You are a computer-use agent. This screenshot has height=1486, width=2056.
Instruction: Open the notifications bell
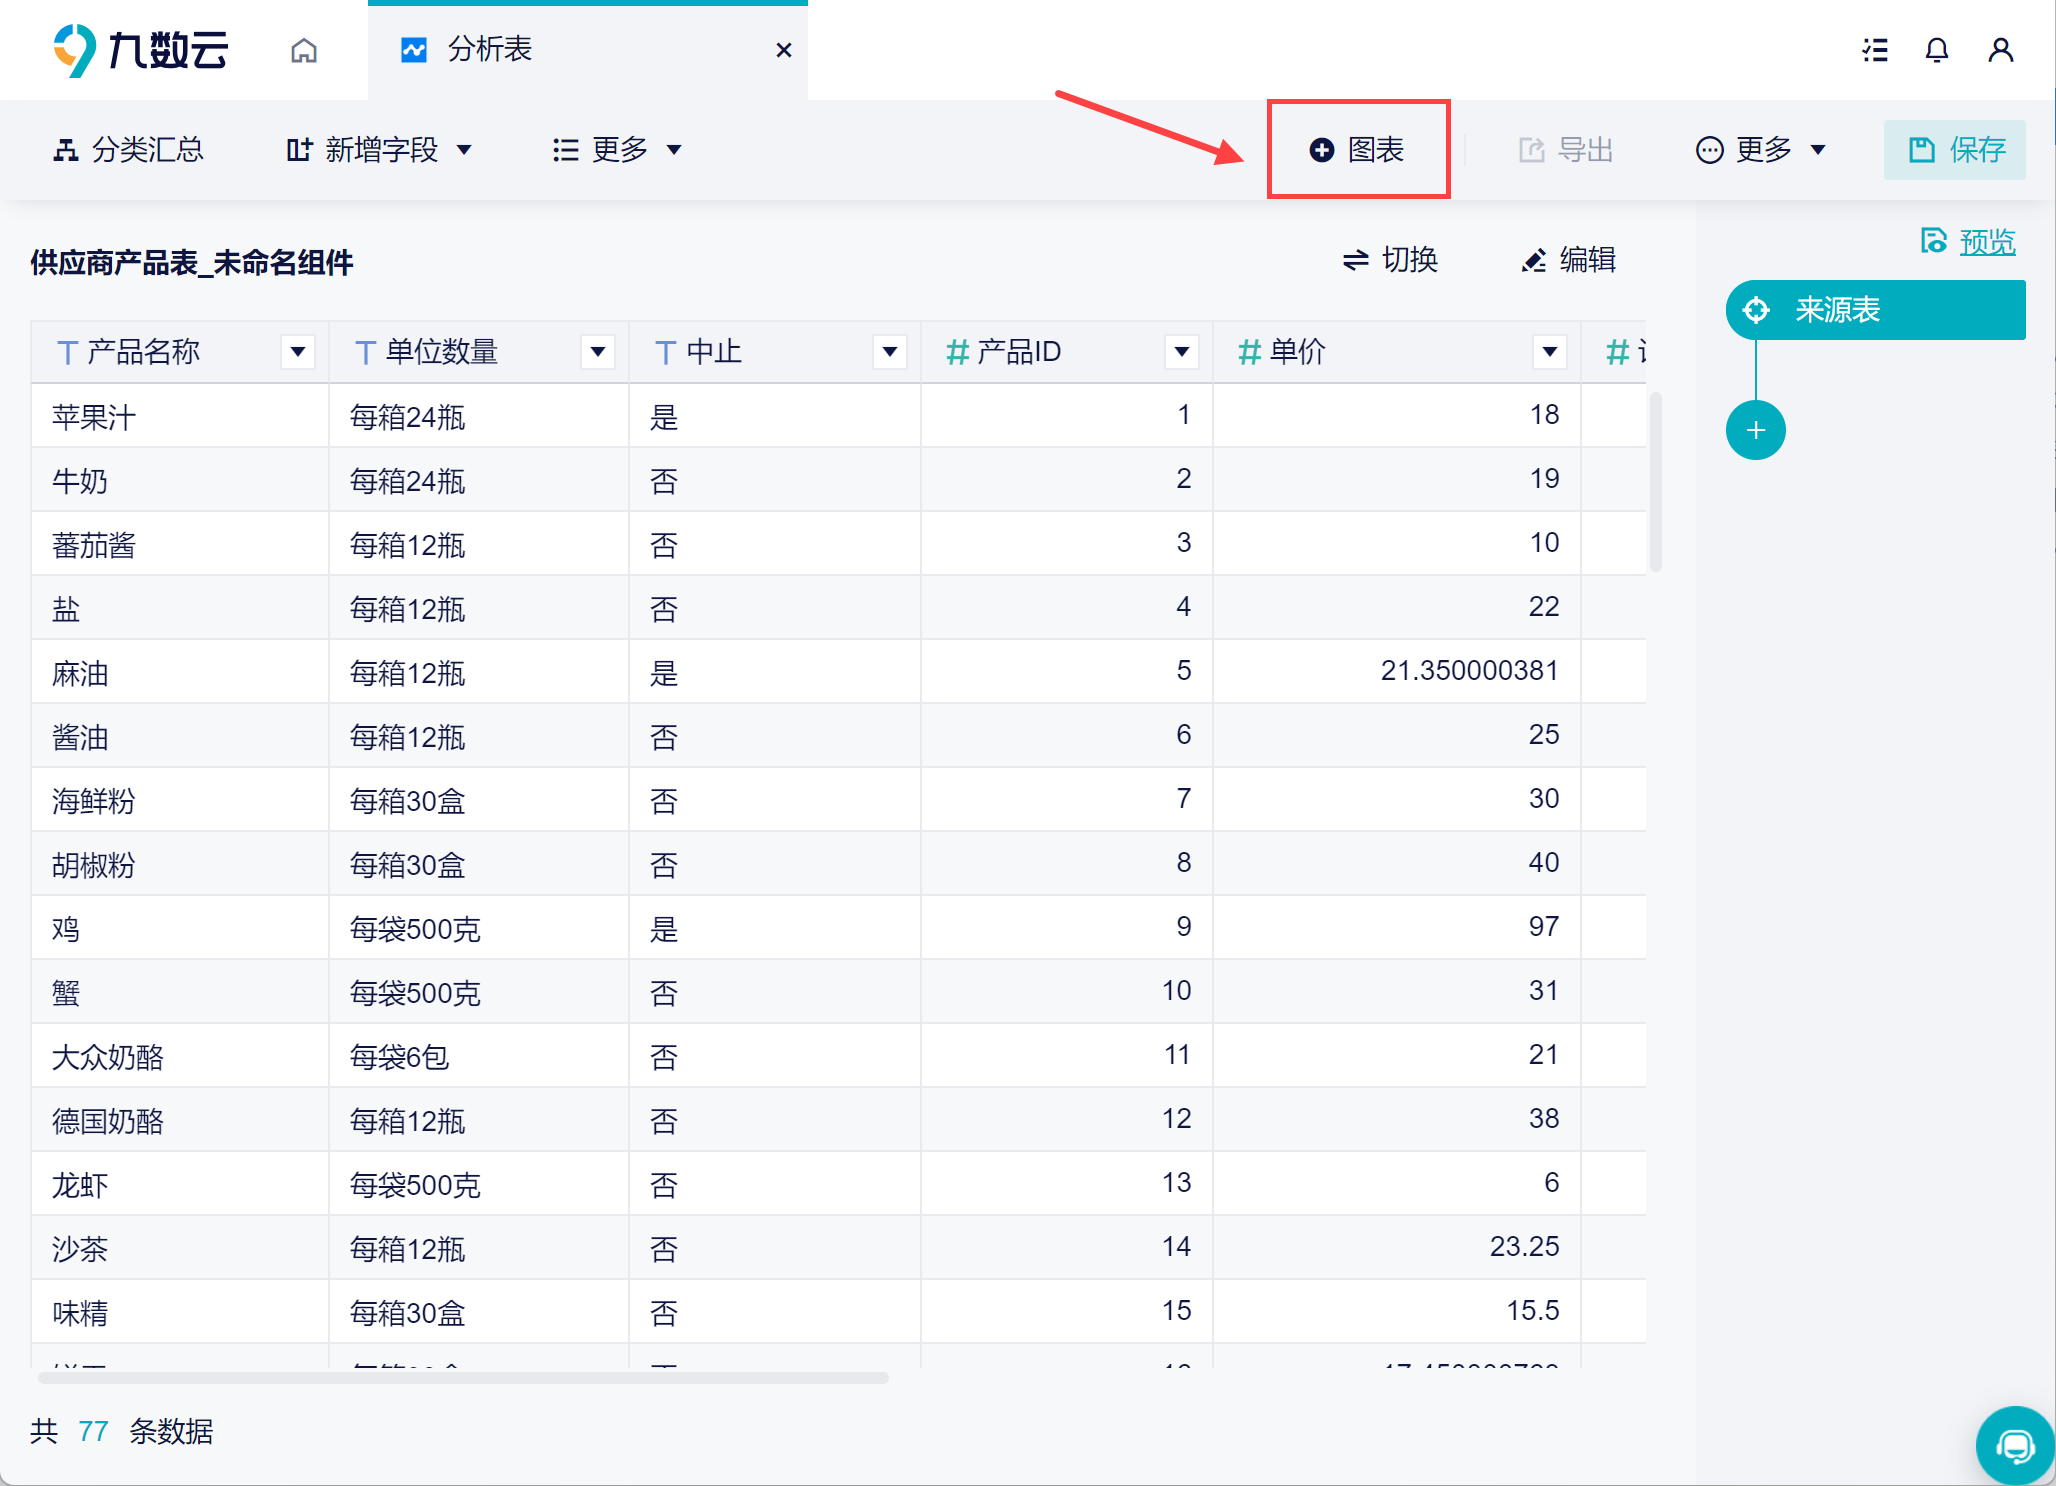[1937, 50]
